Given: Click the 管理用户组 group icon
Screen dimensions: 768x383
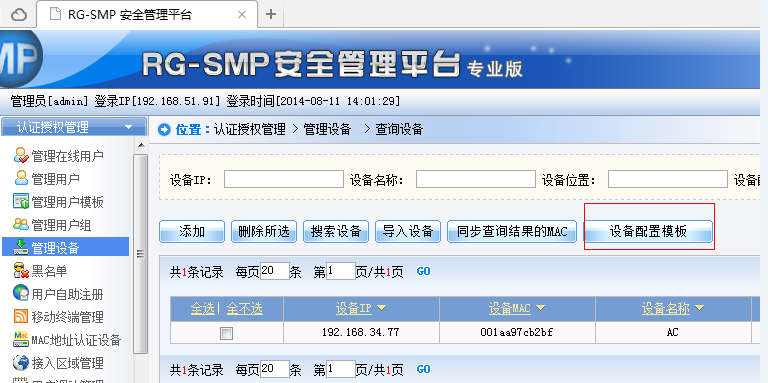Looking at the screenshot, I should pos(21,224).
